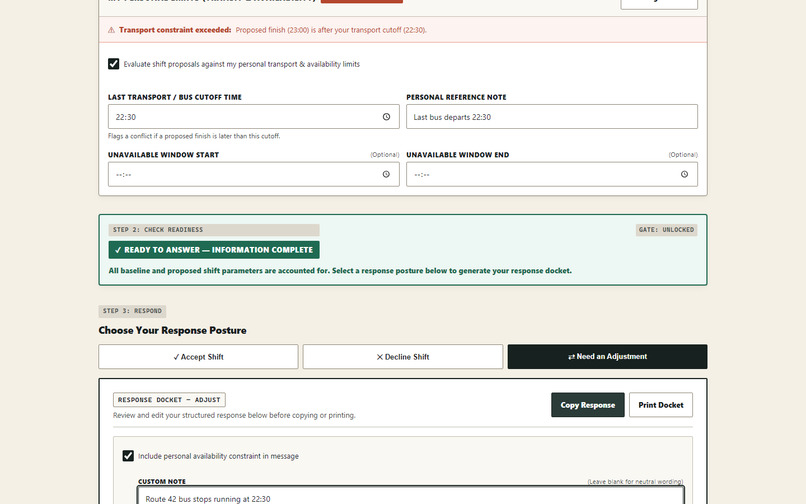Toggle evaluate shift proposals against limits checkbox
The width and height of the screenshot is (806, 504).
coord(114,64)
